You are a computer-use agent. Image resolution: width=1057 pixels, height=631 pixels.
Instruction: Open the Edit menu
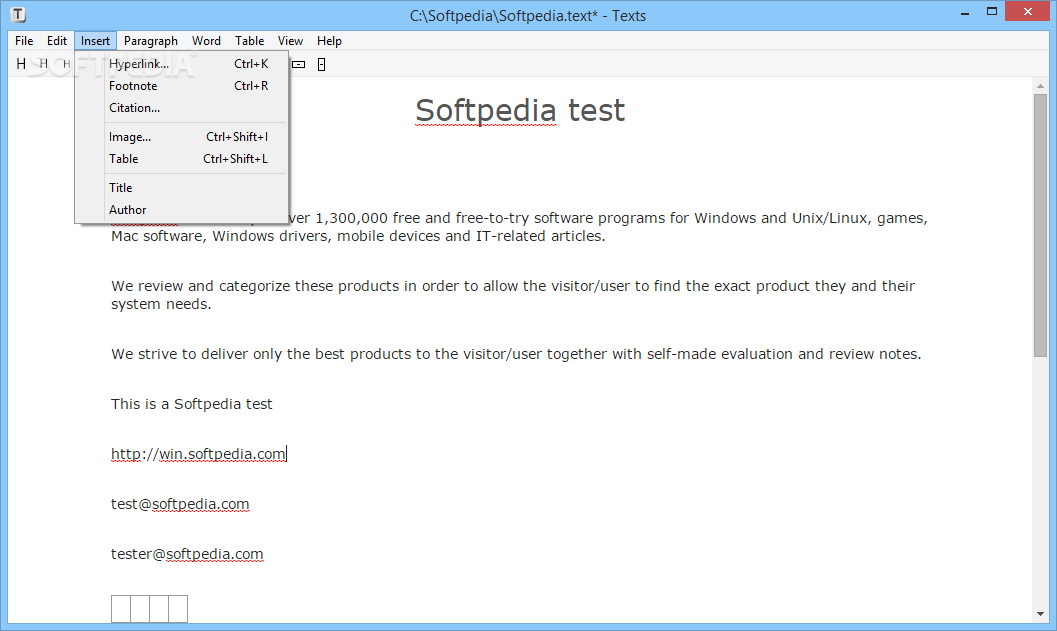pos(57,40)
